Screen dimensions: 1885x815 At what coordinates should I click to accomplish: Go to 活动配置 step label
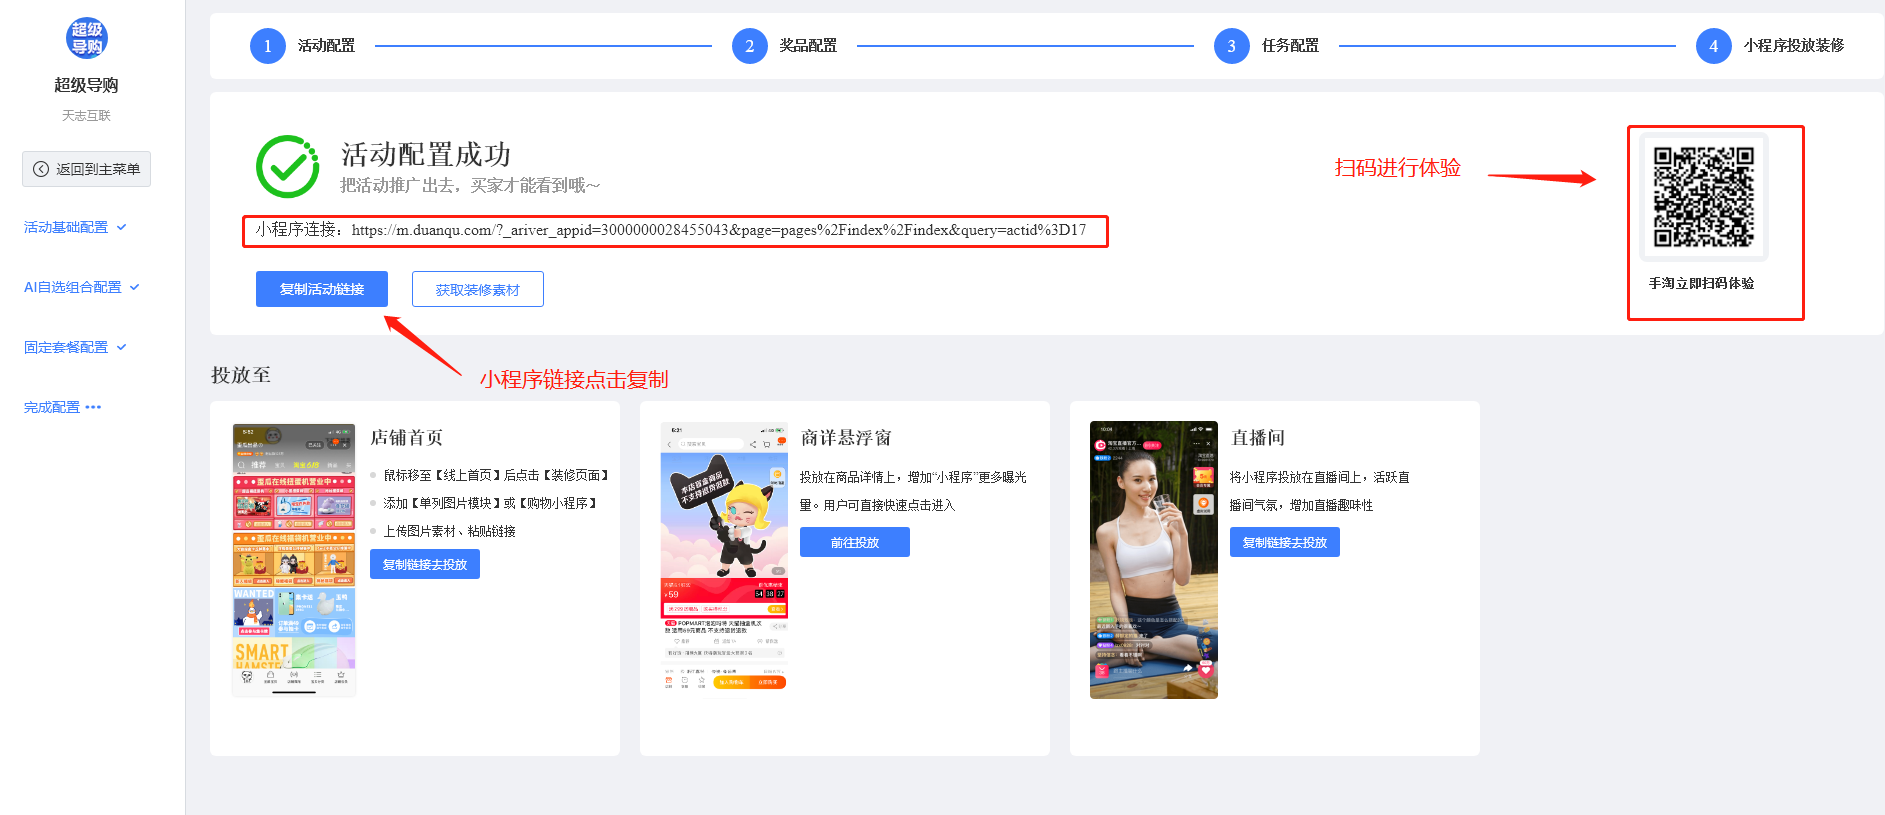tap(326, 46)
